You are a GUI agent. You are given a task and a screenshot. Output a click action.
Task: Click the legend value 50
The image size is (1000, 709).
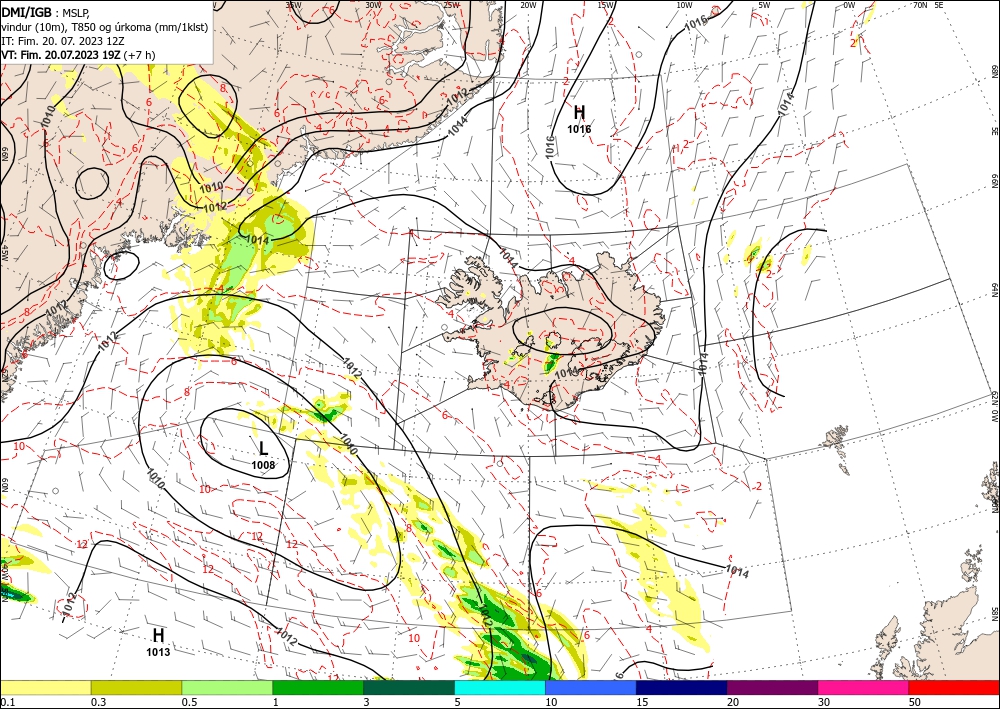pyautogui.click(x=915, y=702)
